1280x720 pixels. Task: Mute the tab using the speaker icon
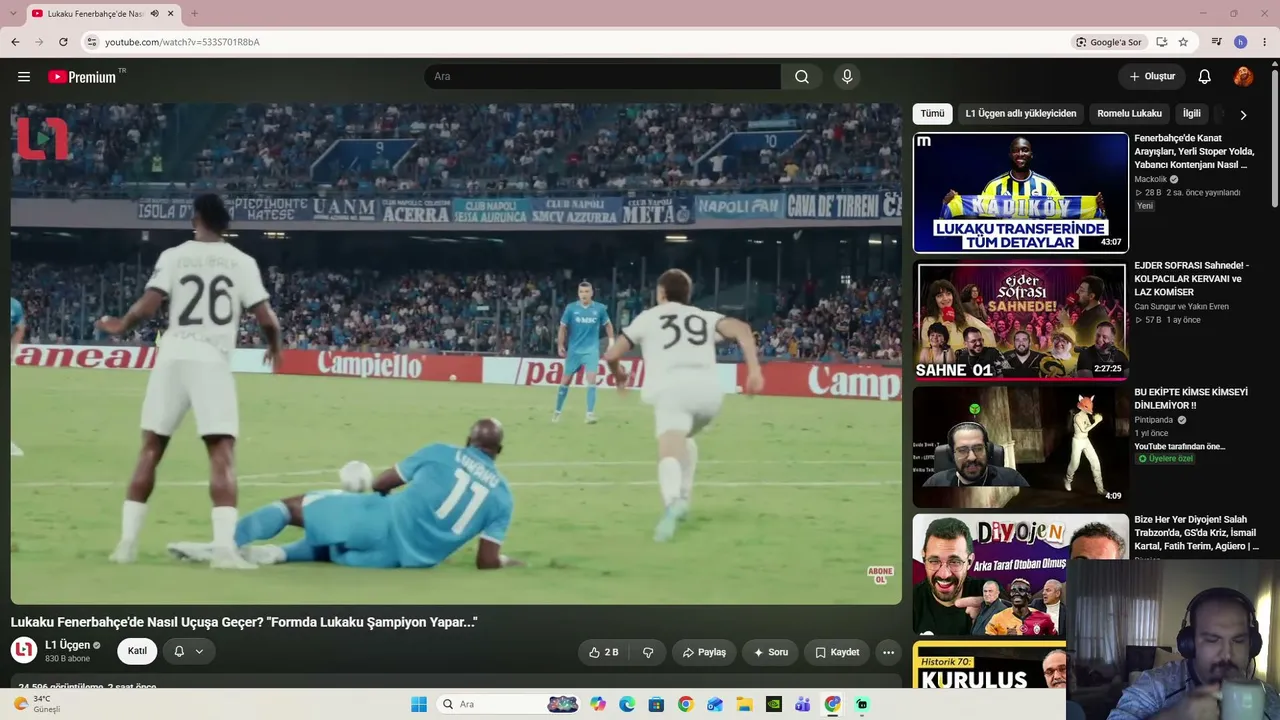(x=155, y=13)
